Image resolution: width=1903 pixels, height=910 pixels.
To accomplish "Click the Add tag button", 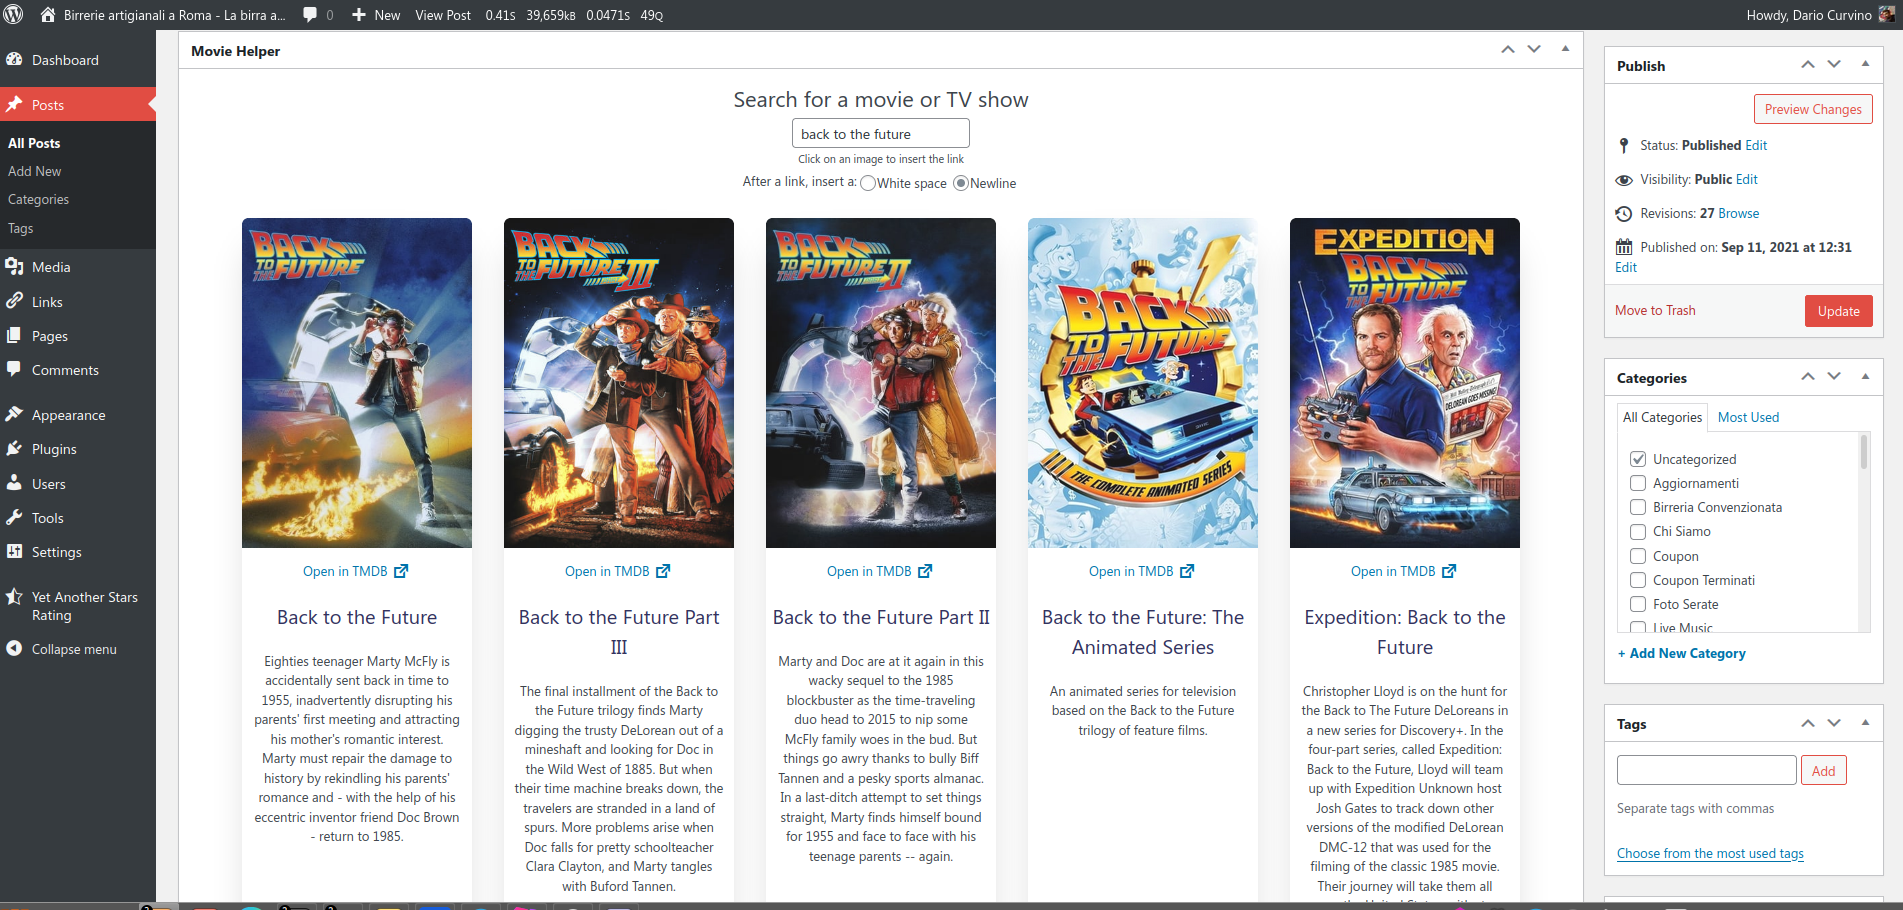I will click(1823, 770).
